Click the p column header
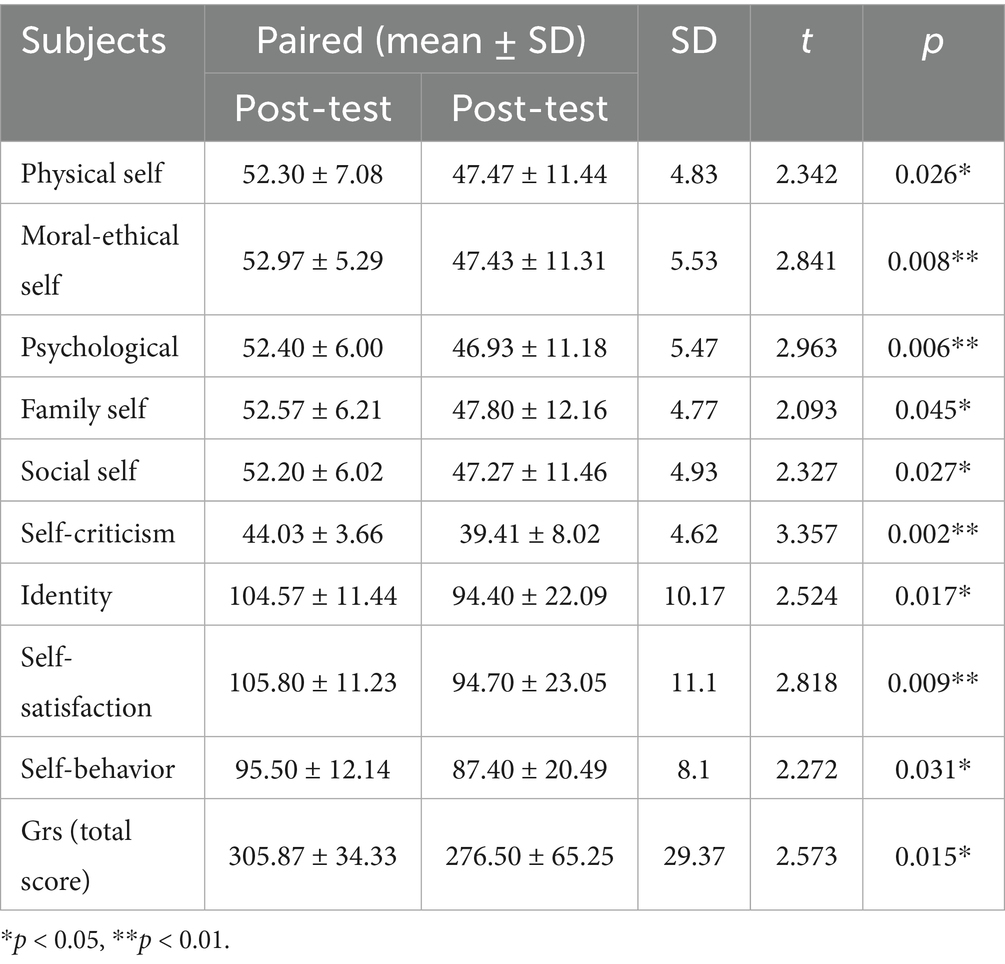 [932, 41]
